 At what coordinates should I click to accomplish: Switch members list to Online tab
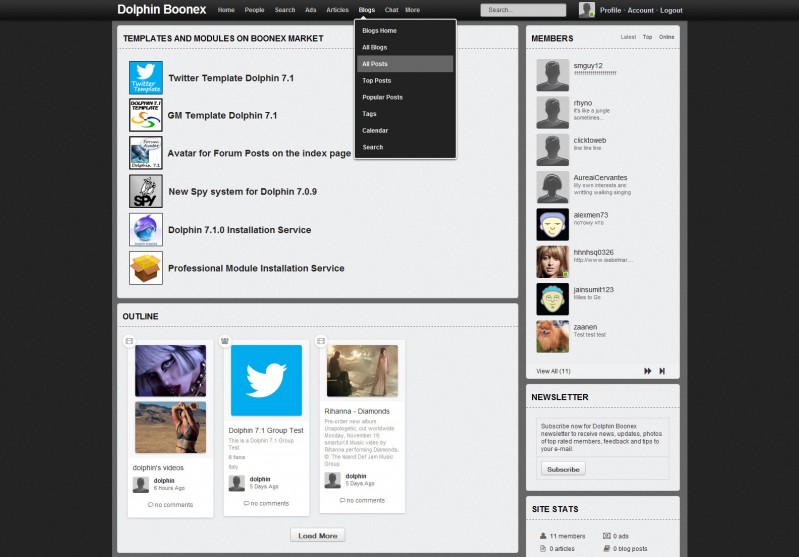[666, 37]
